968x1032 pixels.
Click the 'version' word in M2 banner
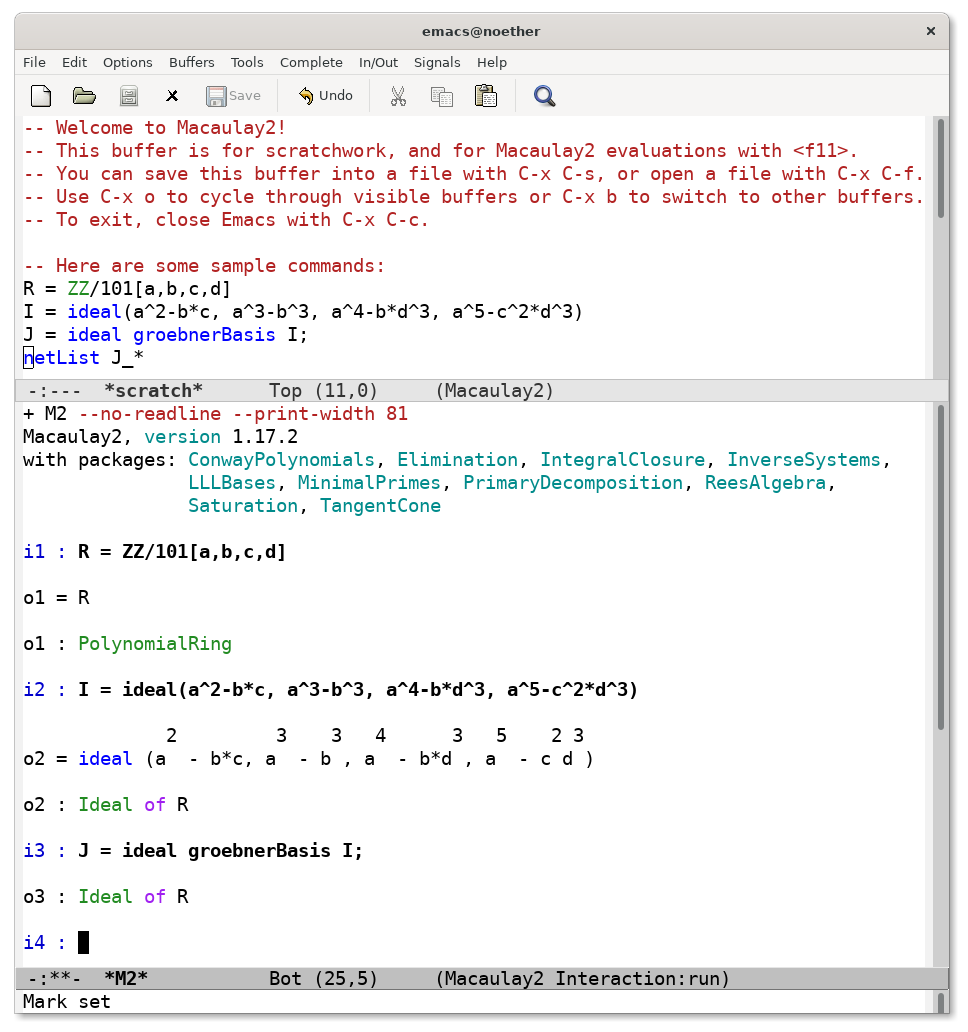pyautogui.click(x=182, y=437)
